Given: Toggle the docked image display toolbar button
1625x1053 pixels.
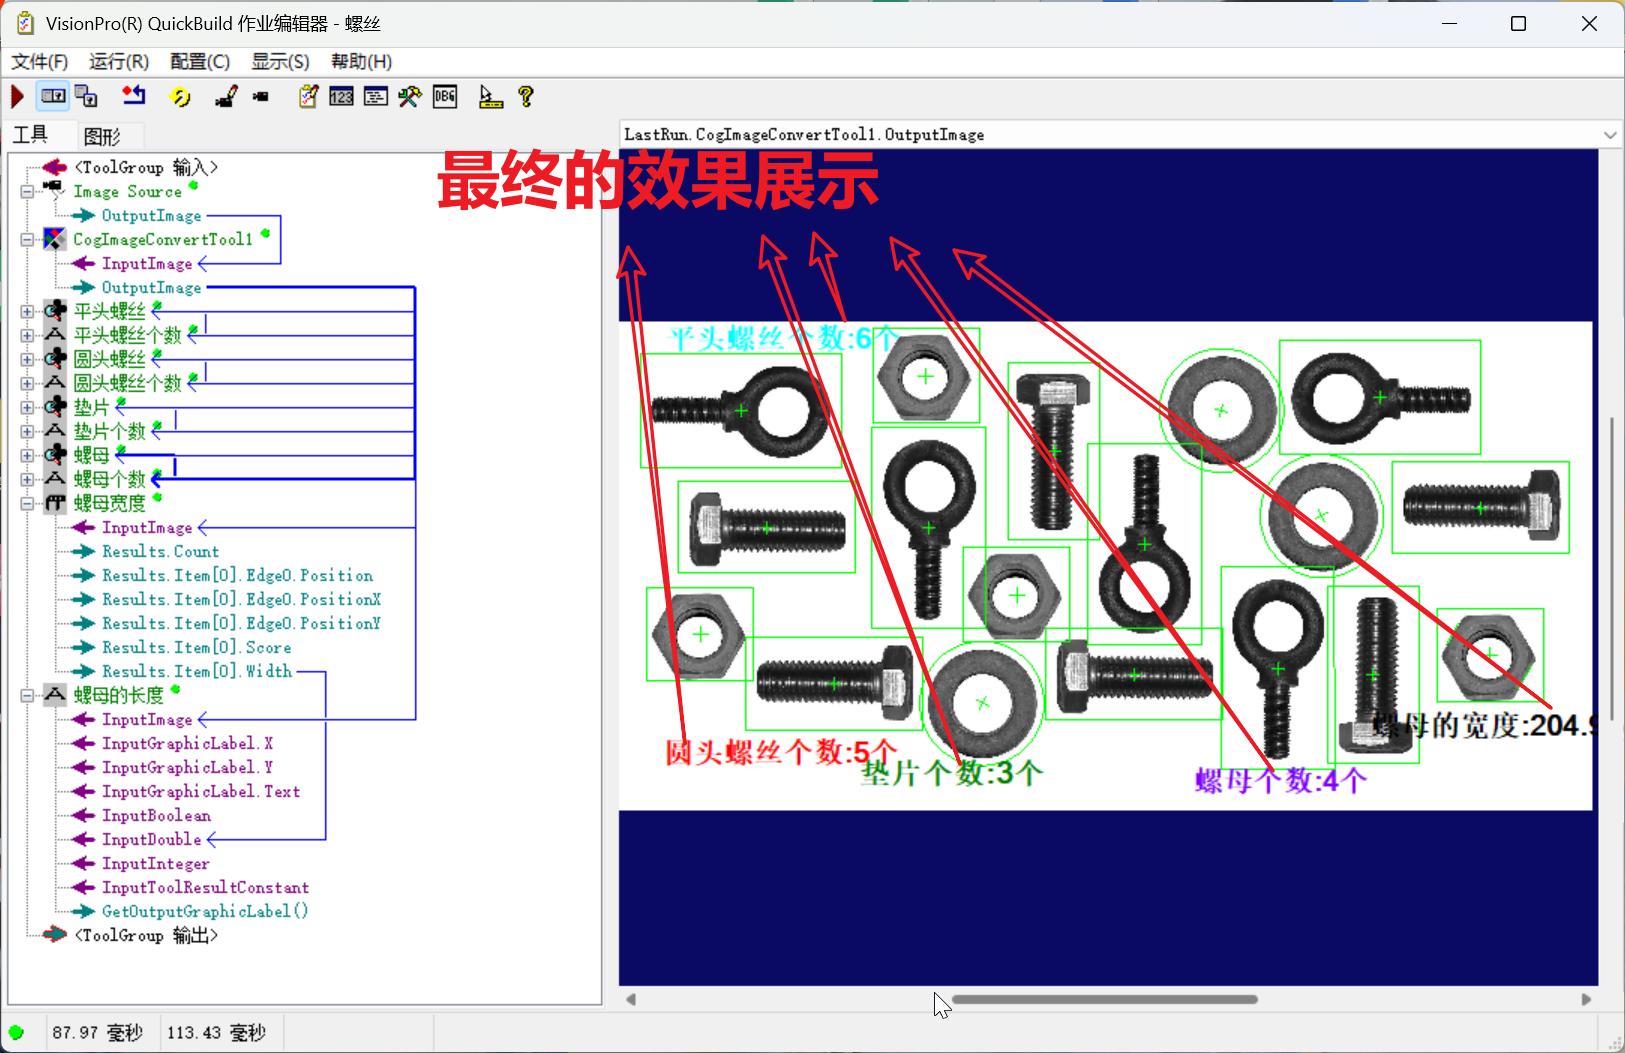Looking at the screenshot, I should pos(53,97).
